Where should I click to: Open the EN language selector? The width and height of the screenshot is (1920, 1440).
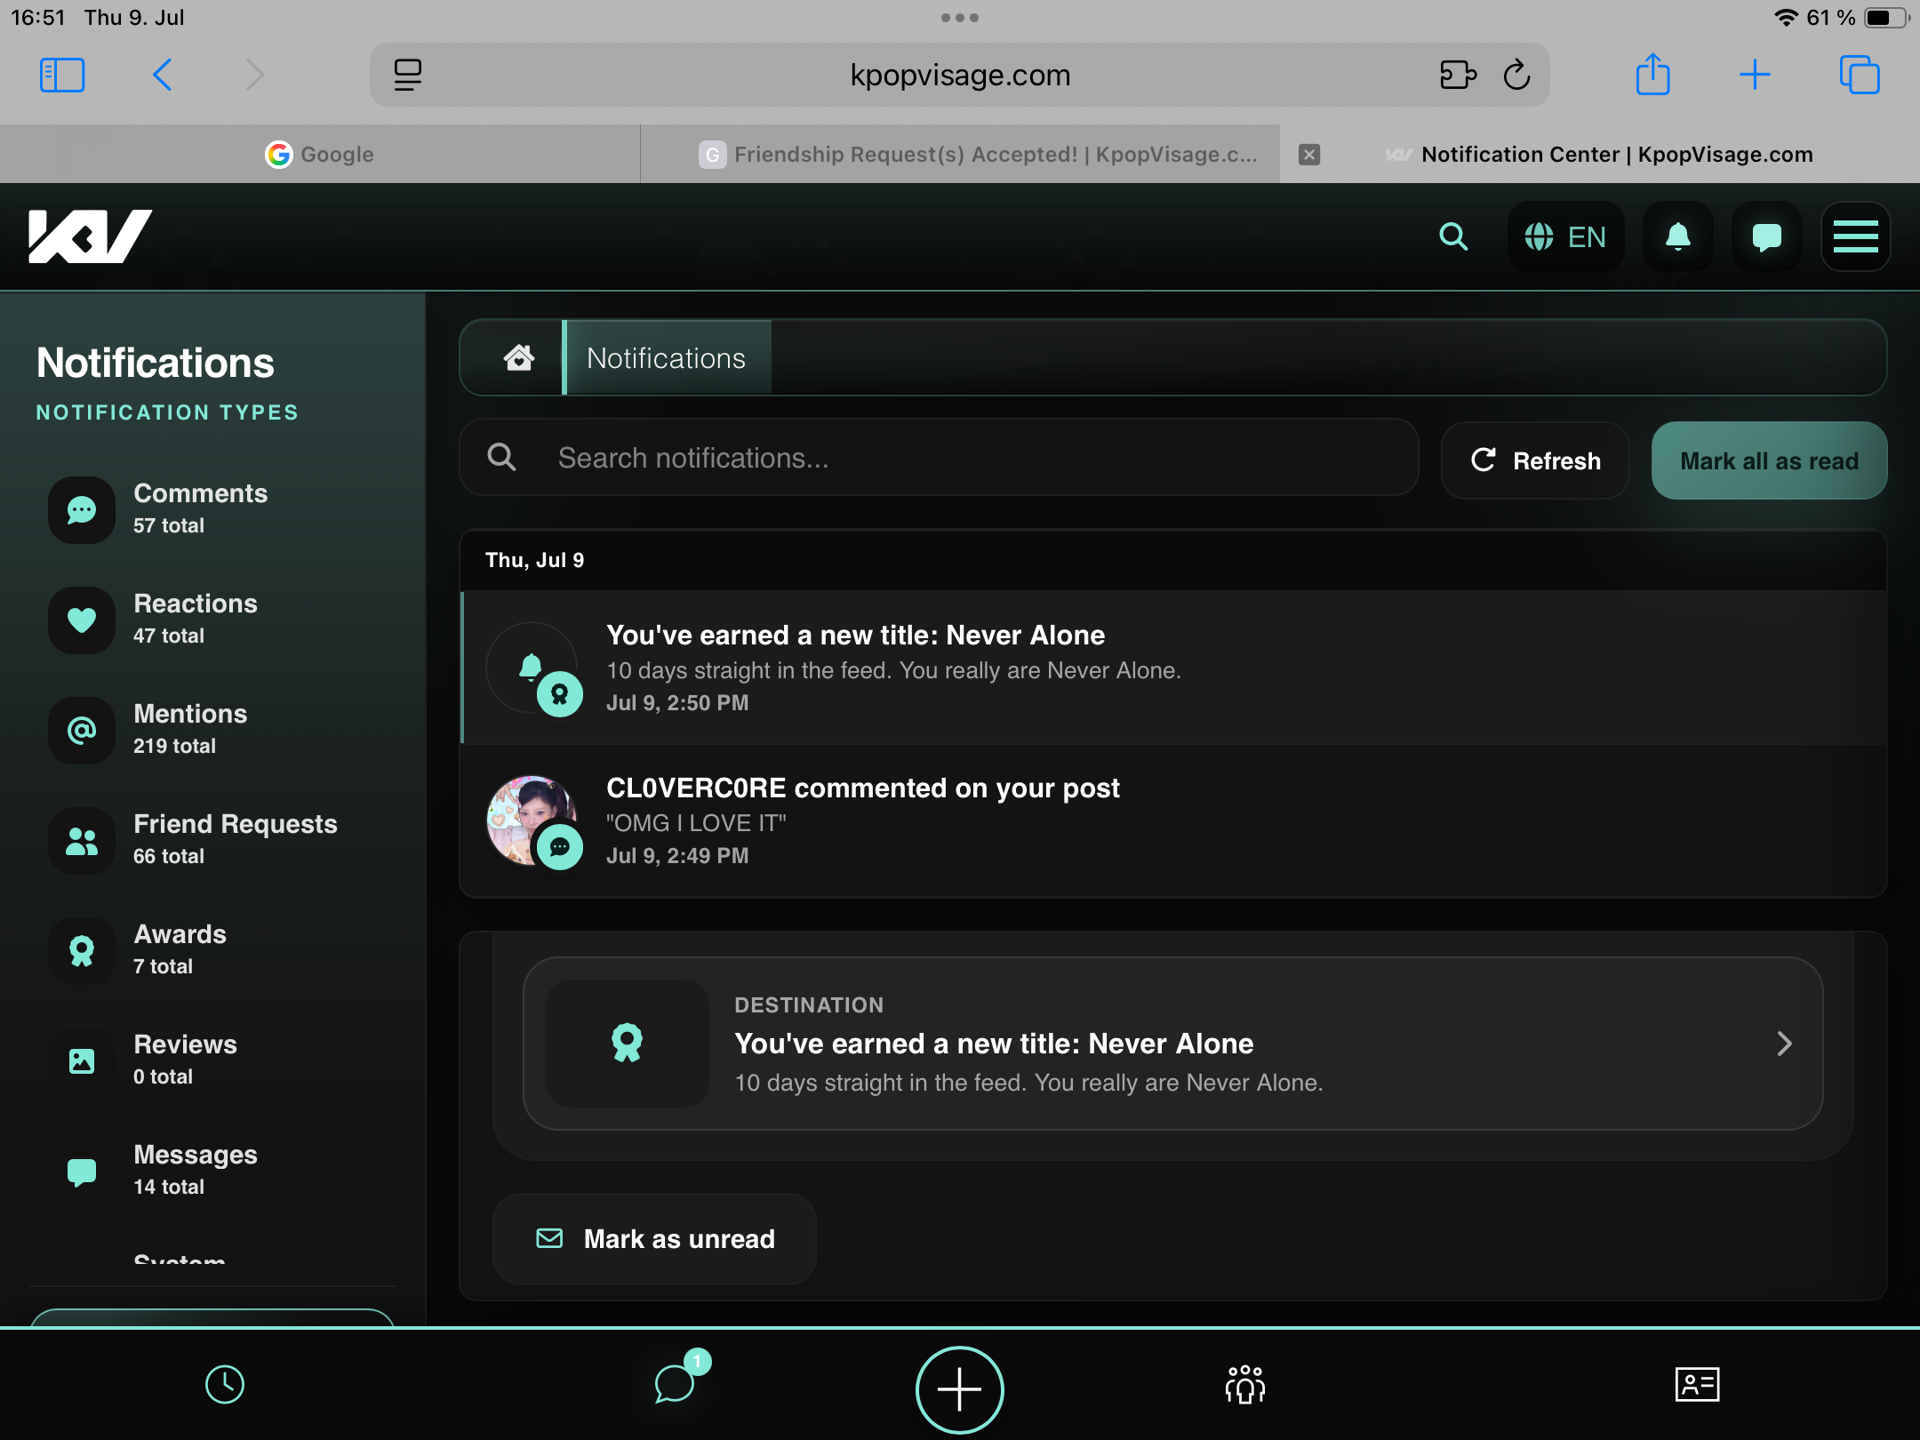pyautogui.click(x=1565, y=237)
